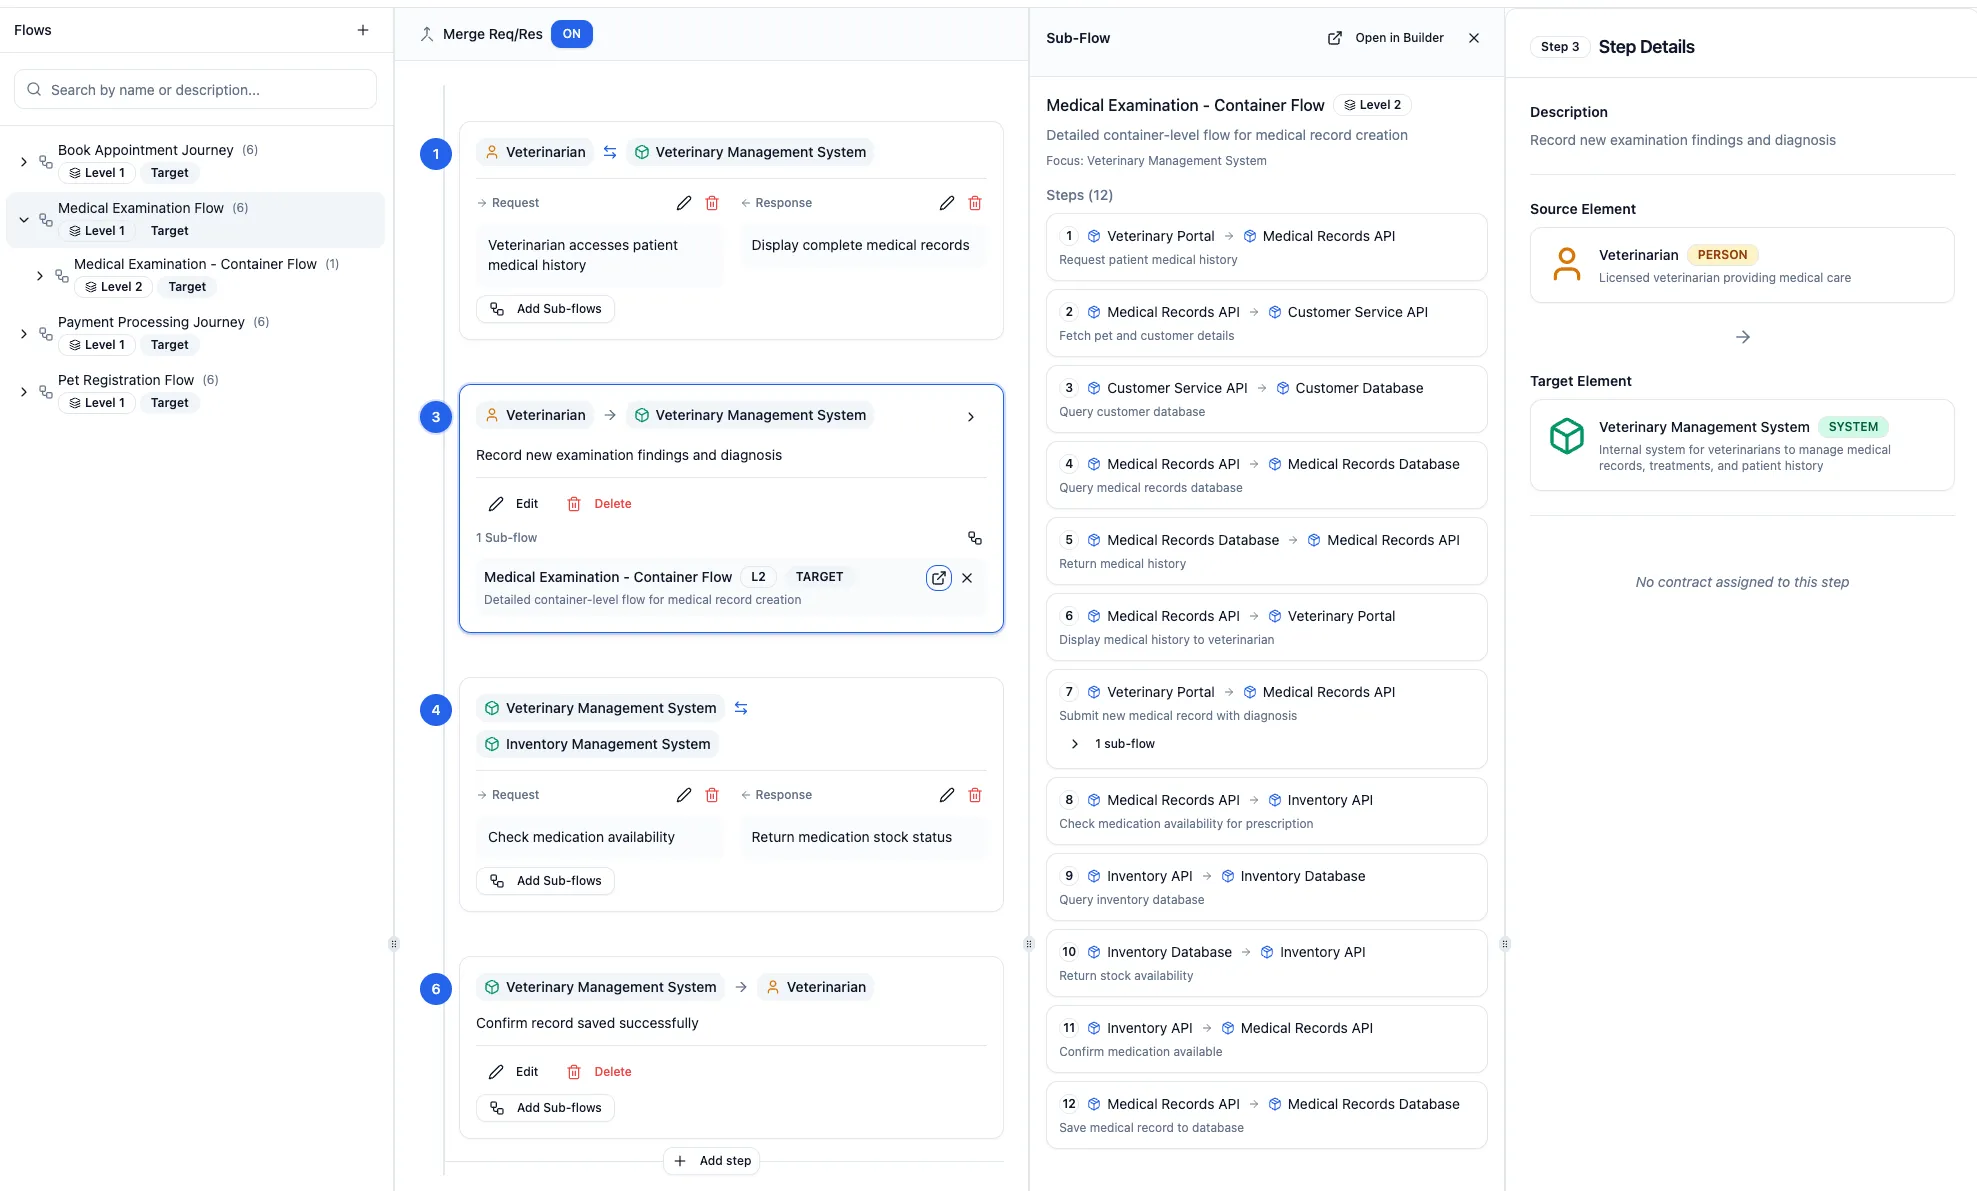
Task: Select Payment Processing Journey flow
Action: click(x=151, y=322)
